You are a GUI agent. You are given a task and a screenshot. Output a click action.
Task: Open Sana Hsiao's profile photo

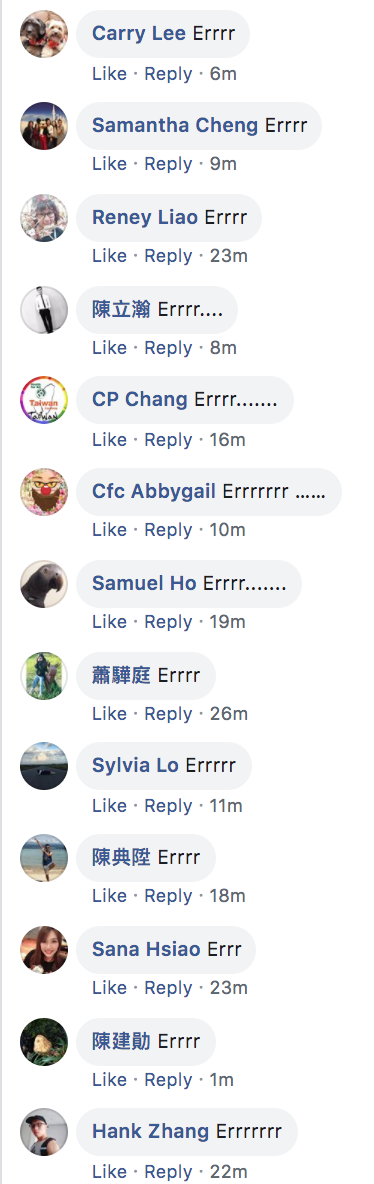[x=44, y=950]
